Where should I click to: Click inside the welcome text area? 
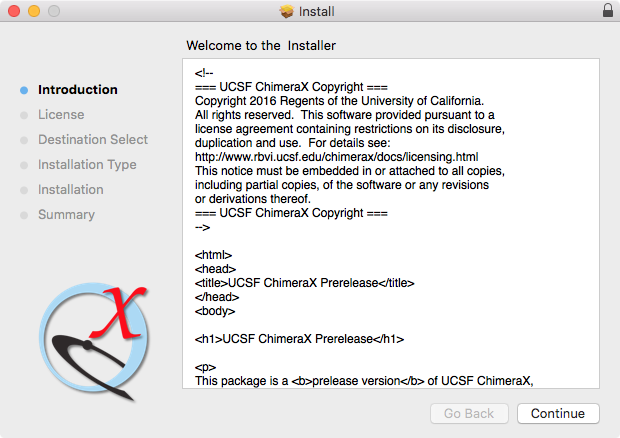click(x=390, y=300)
